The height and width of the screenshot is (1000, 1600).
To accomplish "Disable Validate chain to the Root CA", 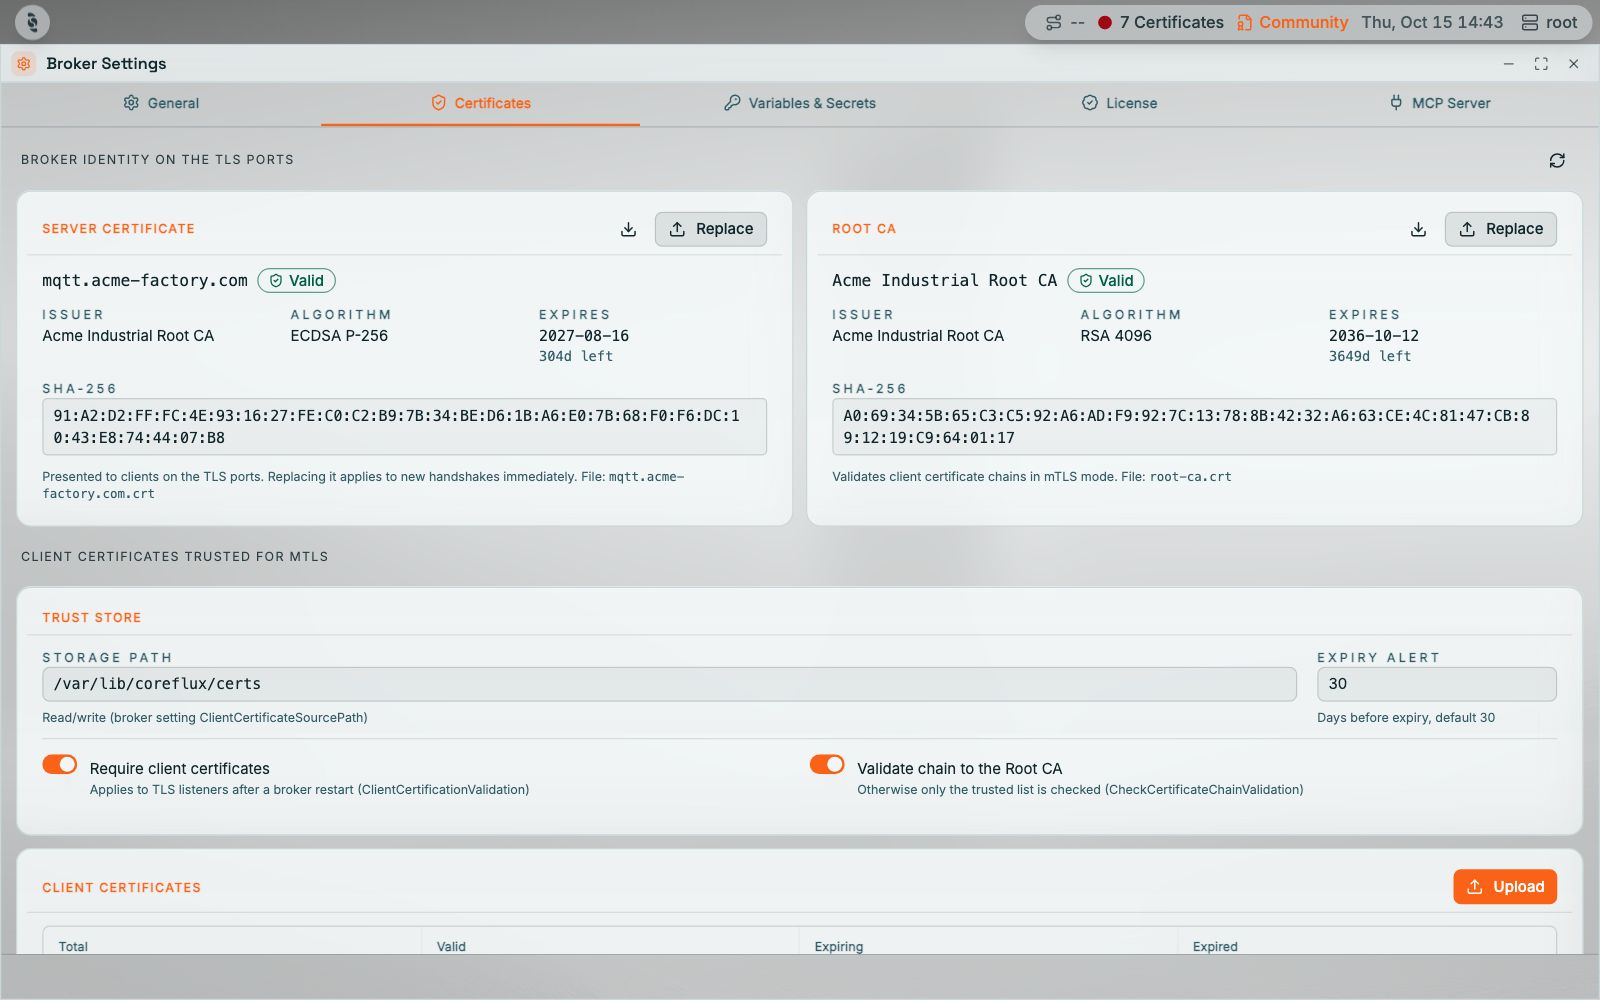I will [x=827, y=765].
